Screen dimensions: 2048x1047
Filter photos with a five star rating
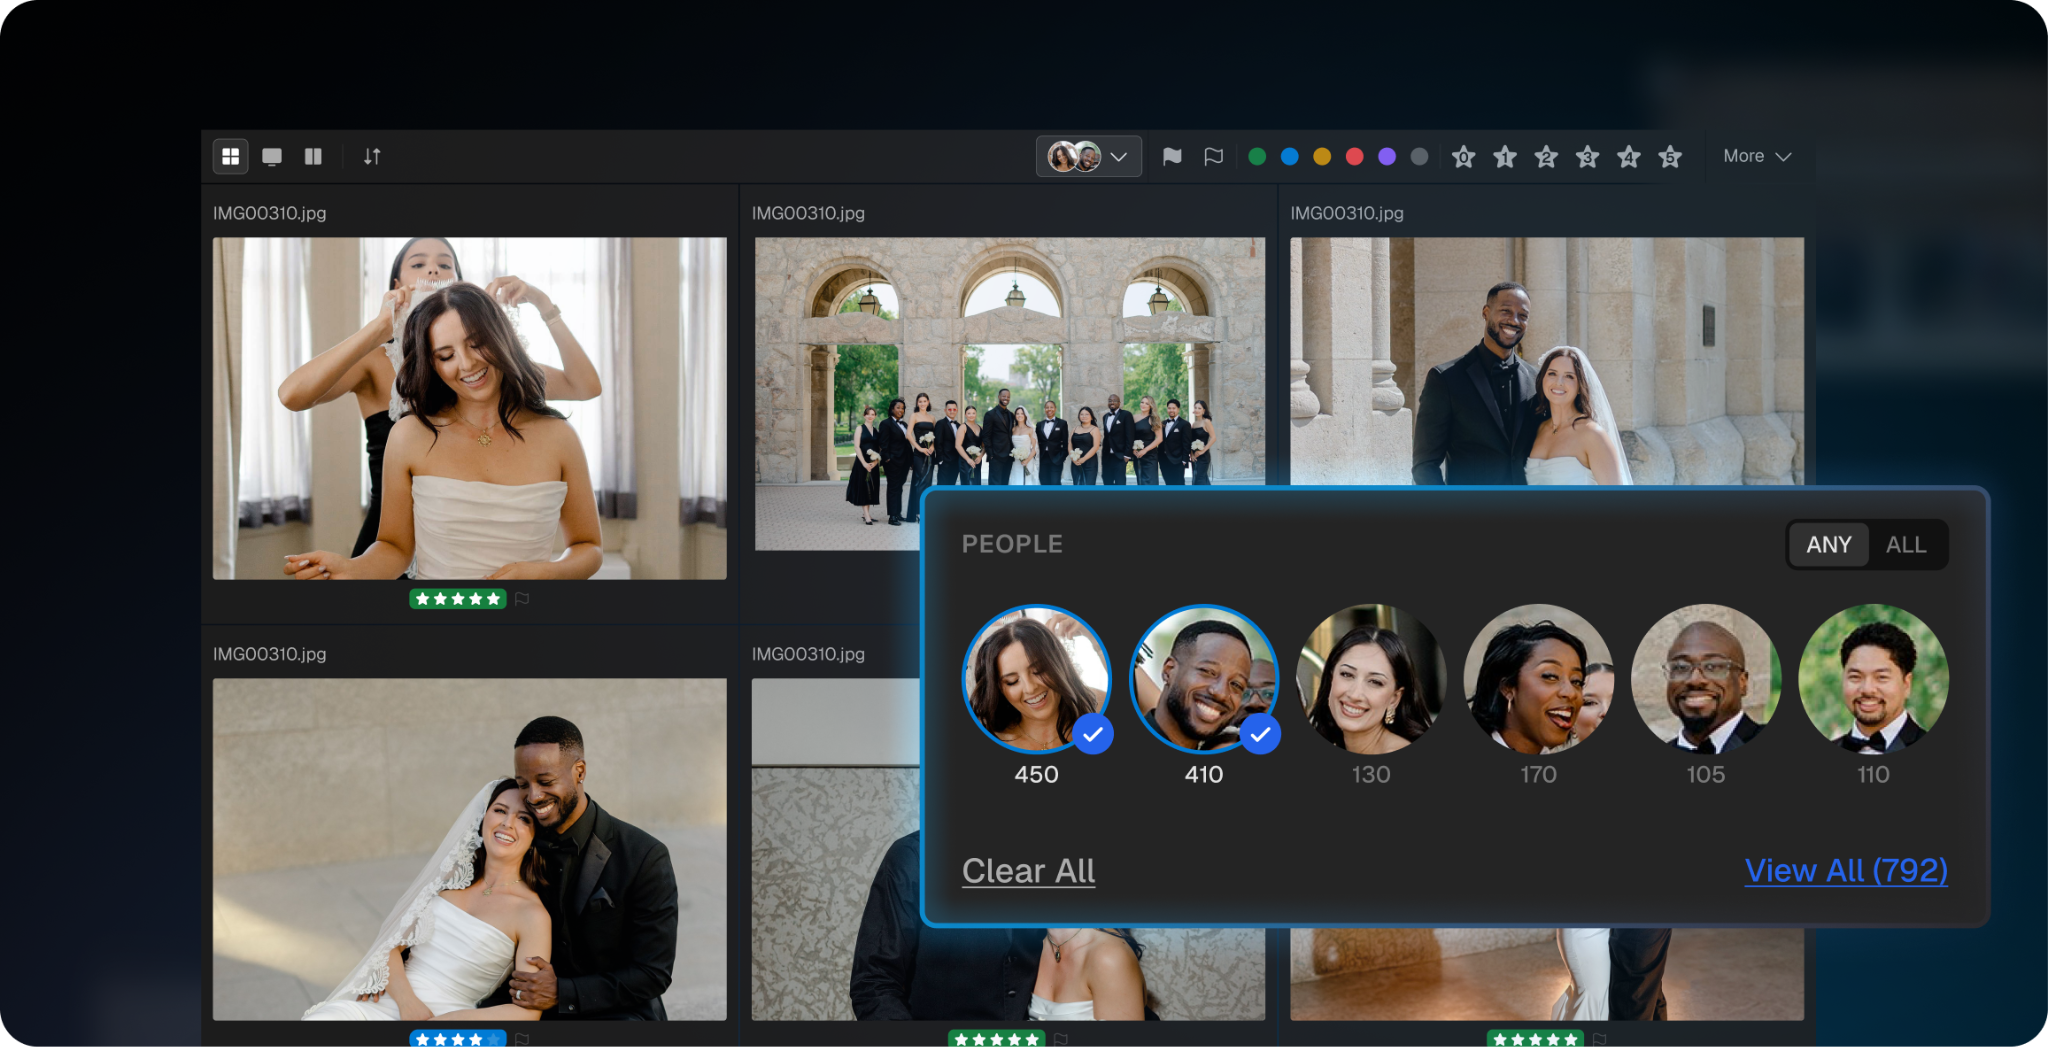(1670, 156)
